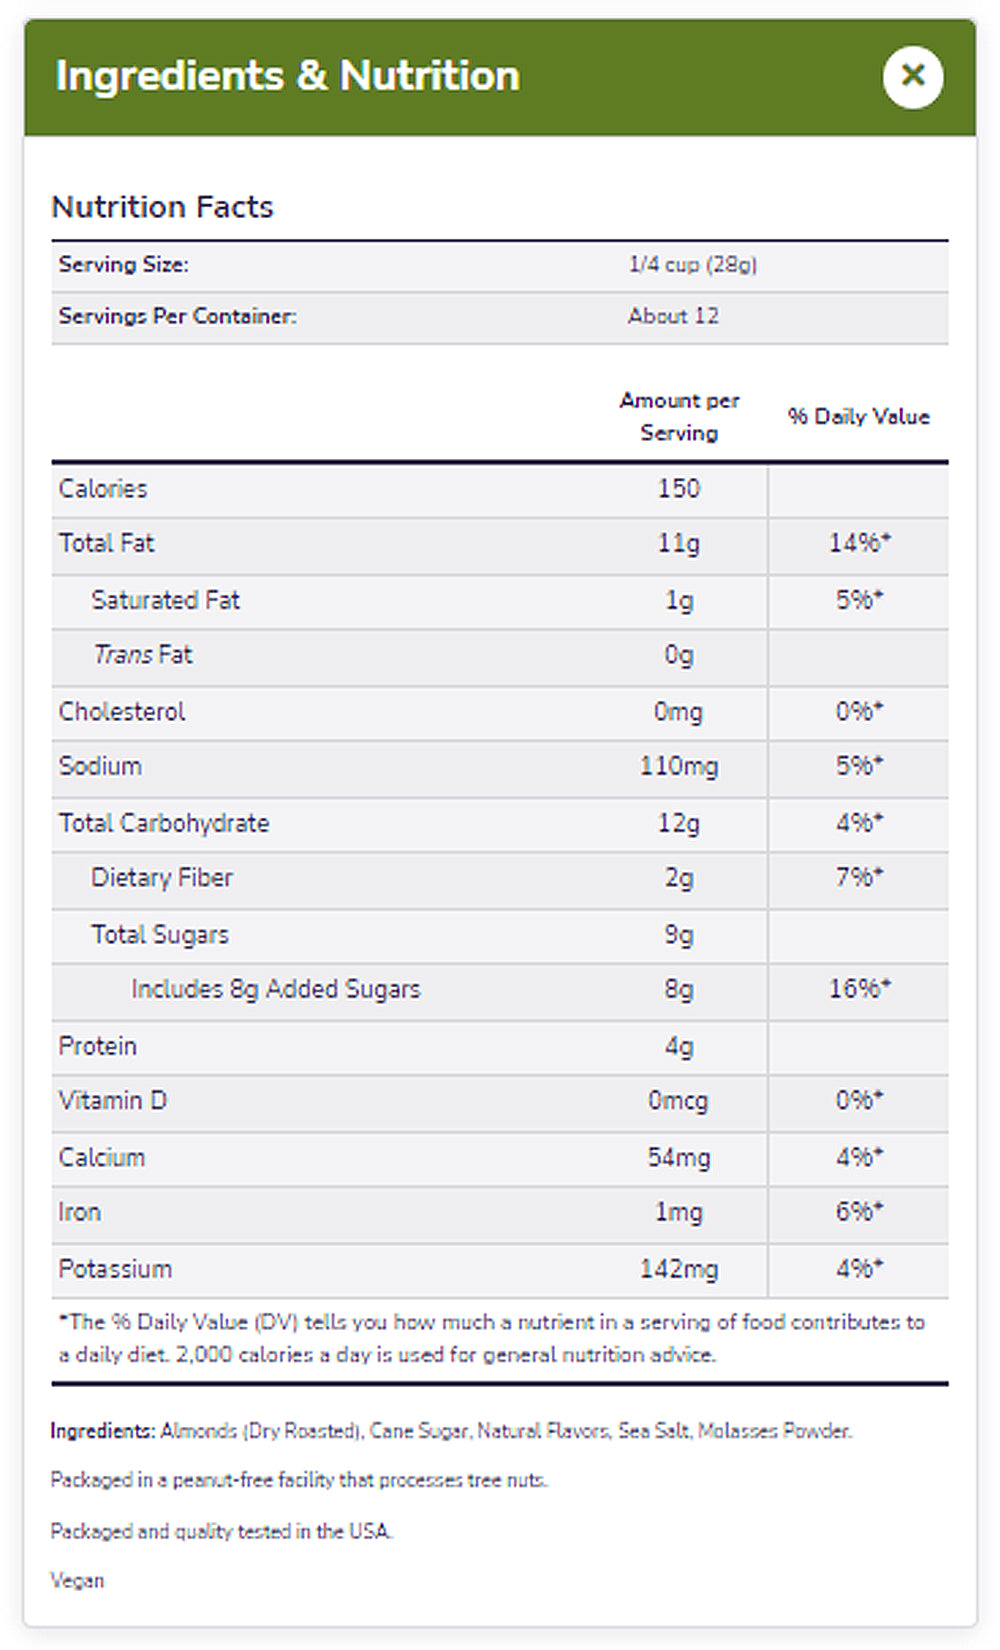Click the Dietary Fiber row label

click(162, 878)
